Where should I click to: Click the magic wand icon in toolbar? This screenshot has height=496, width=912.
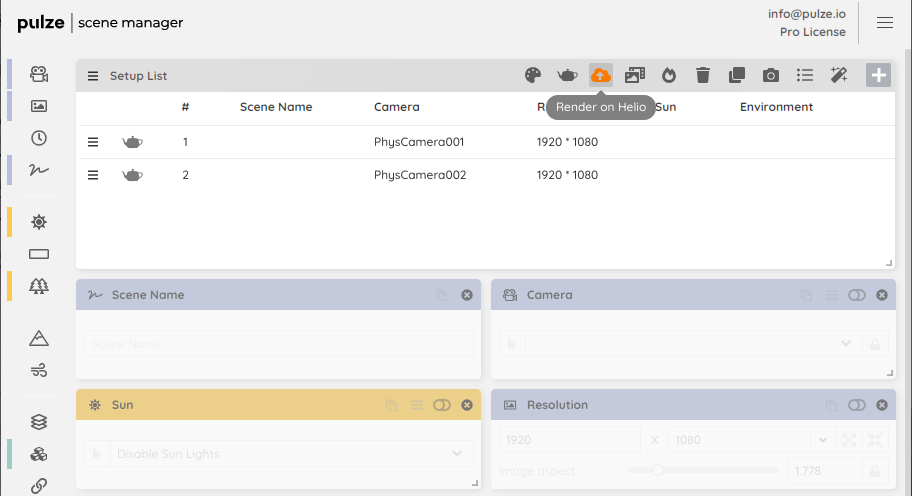point(839,75)
